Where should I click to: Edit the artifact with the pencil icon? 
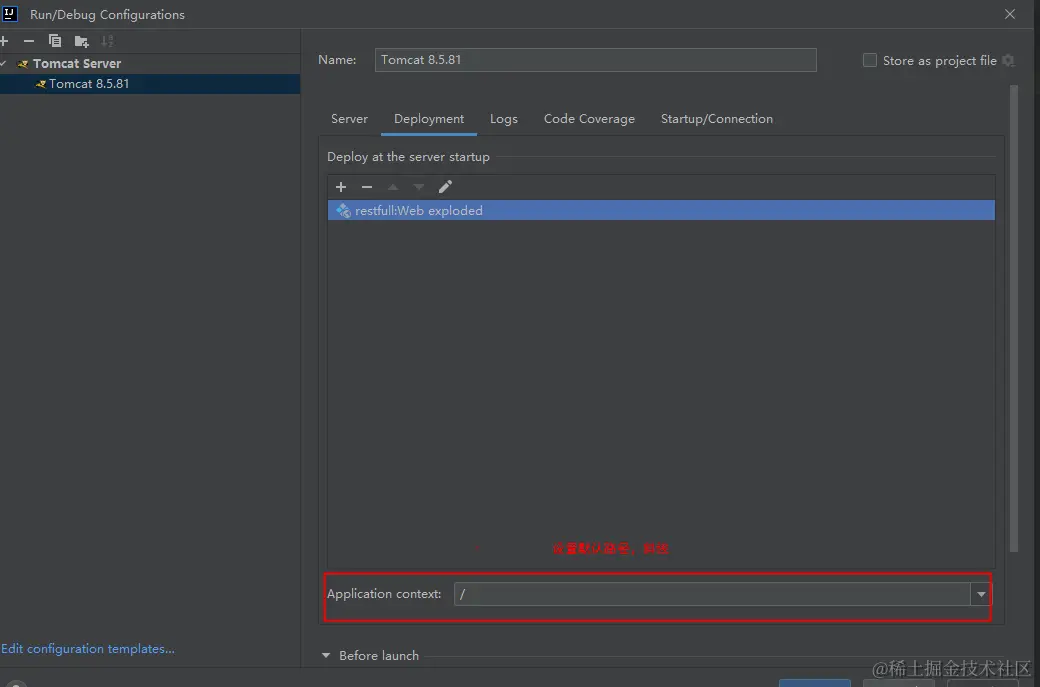coord(445,186)
